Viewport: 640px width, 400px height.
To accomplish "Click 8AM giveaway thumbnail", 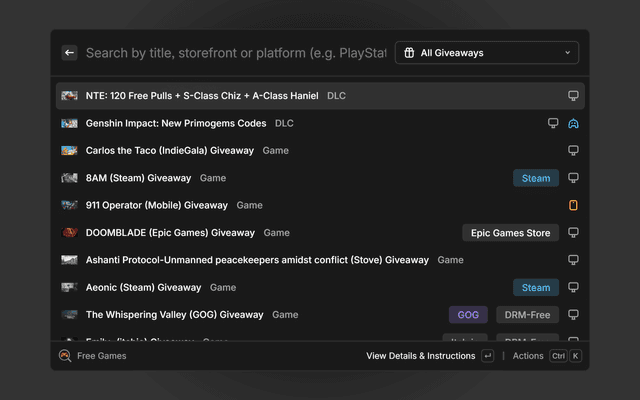I will (69, 178).
